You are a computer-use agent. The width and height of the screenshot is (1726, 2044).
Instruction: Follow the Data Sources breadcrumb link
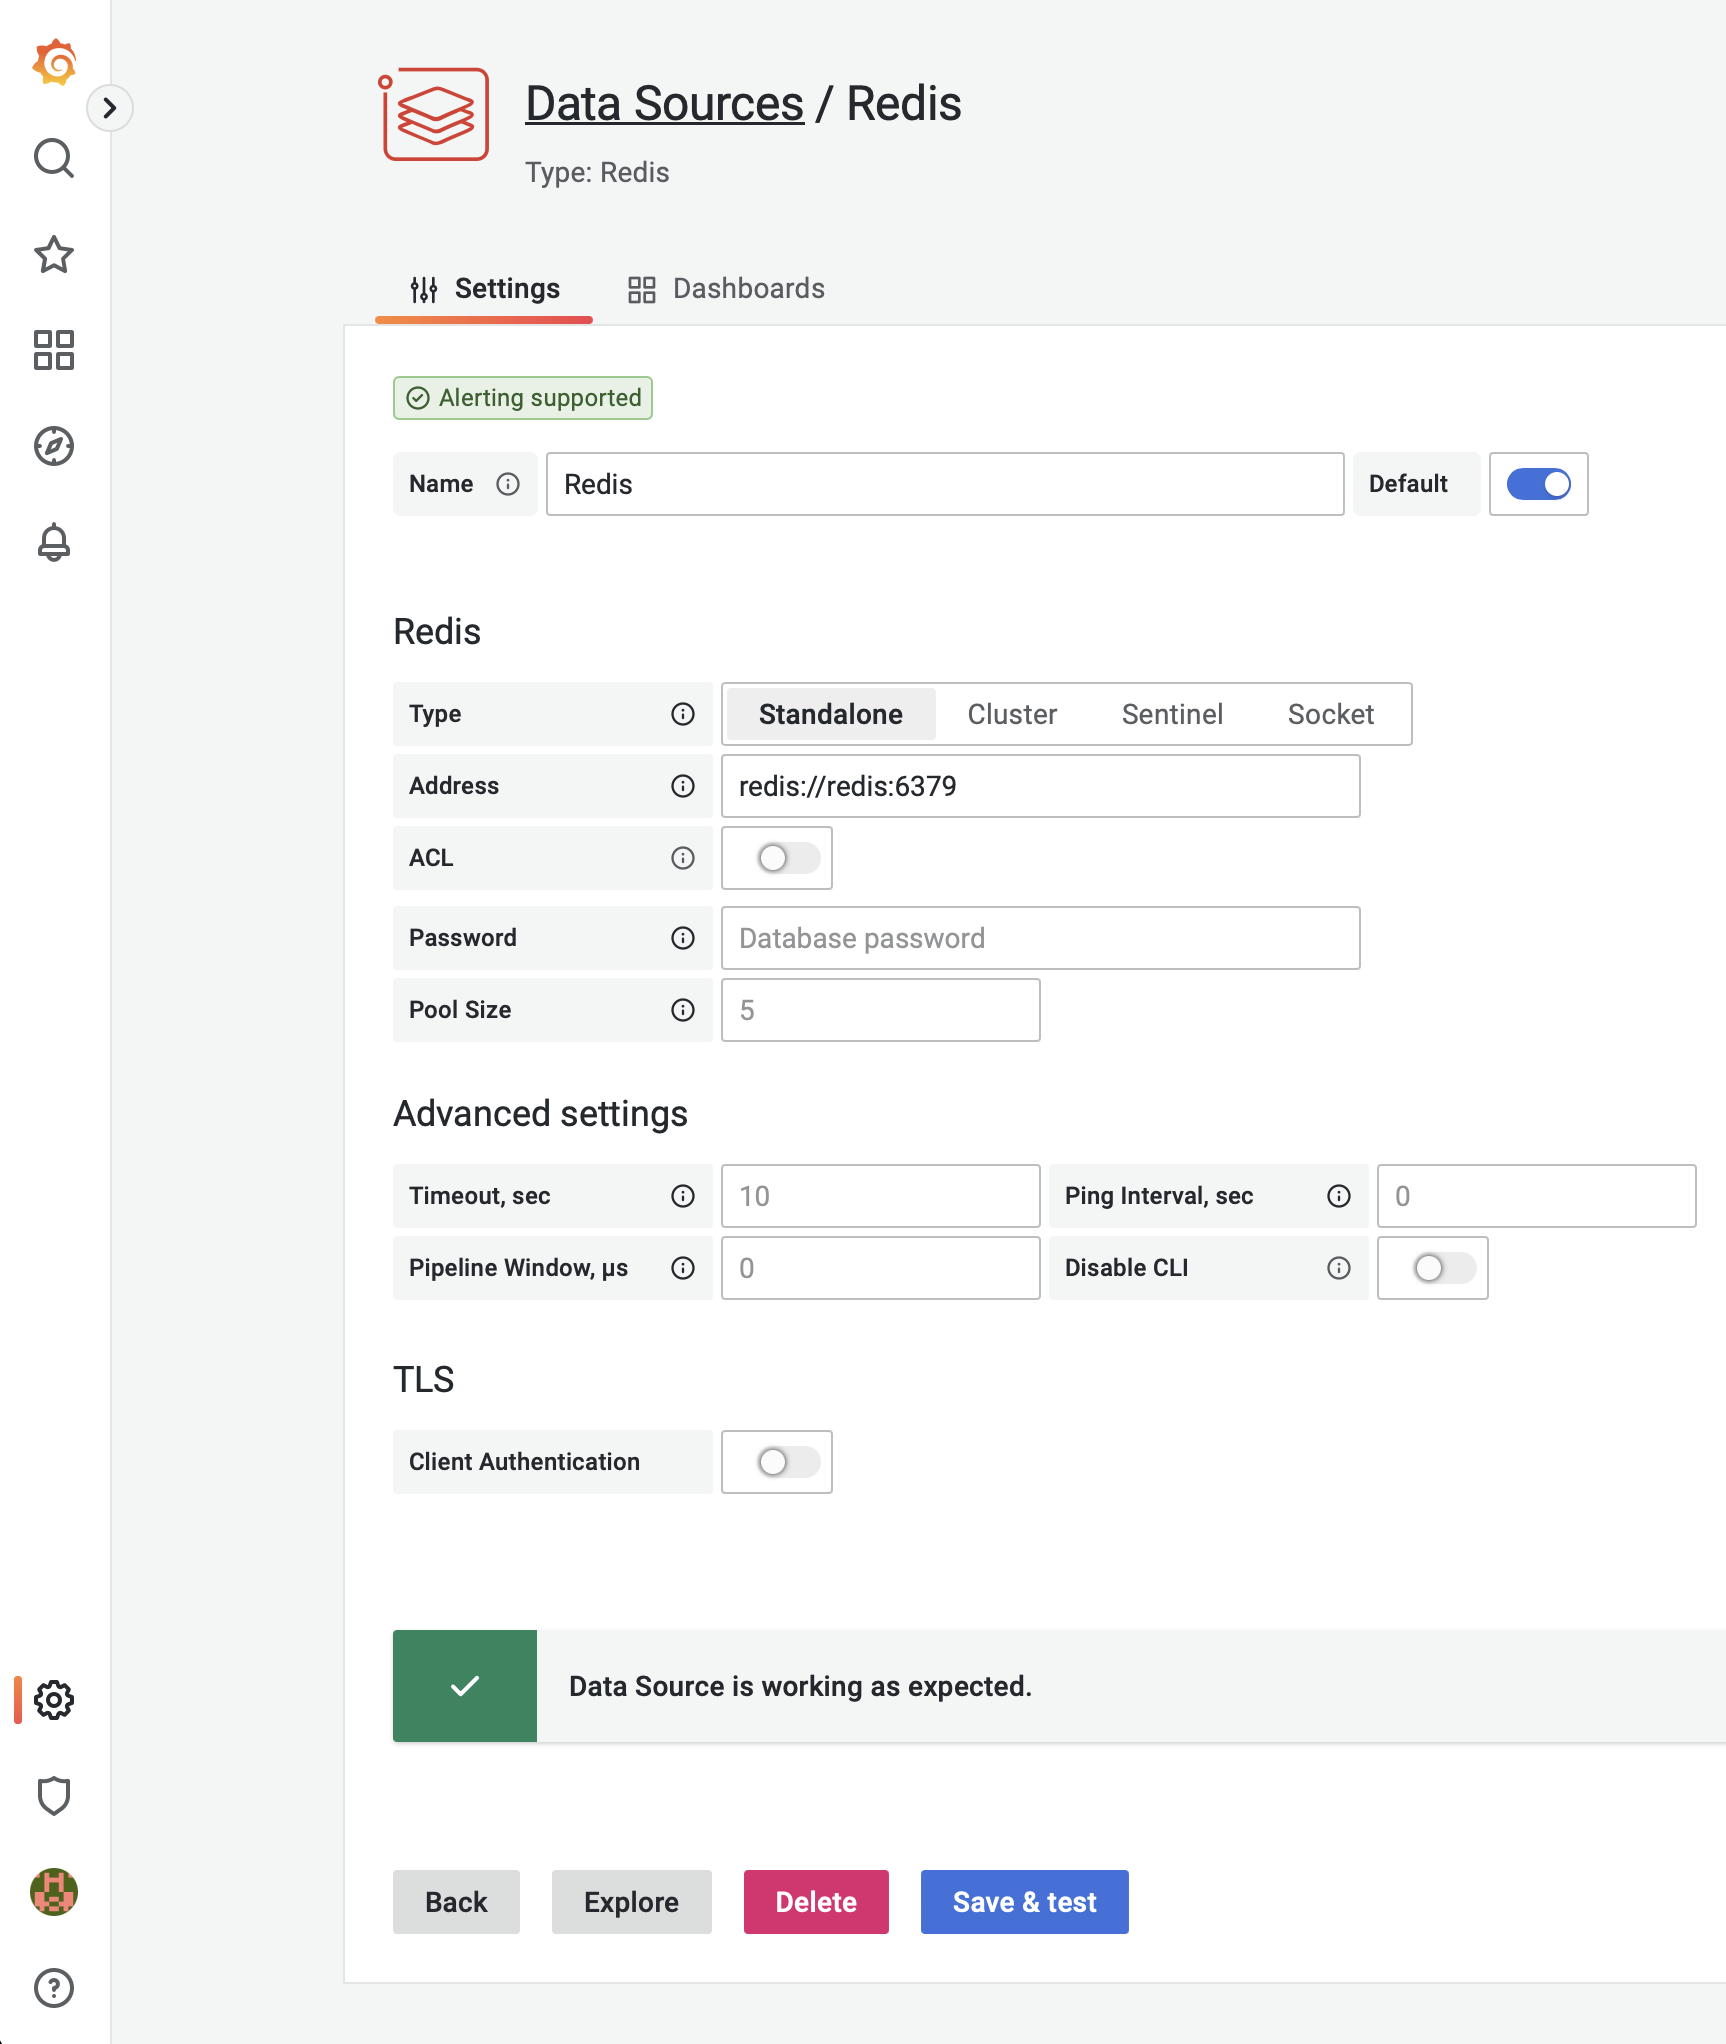[664, 104]
